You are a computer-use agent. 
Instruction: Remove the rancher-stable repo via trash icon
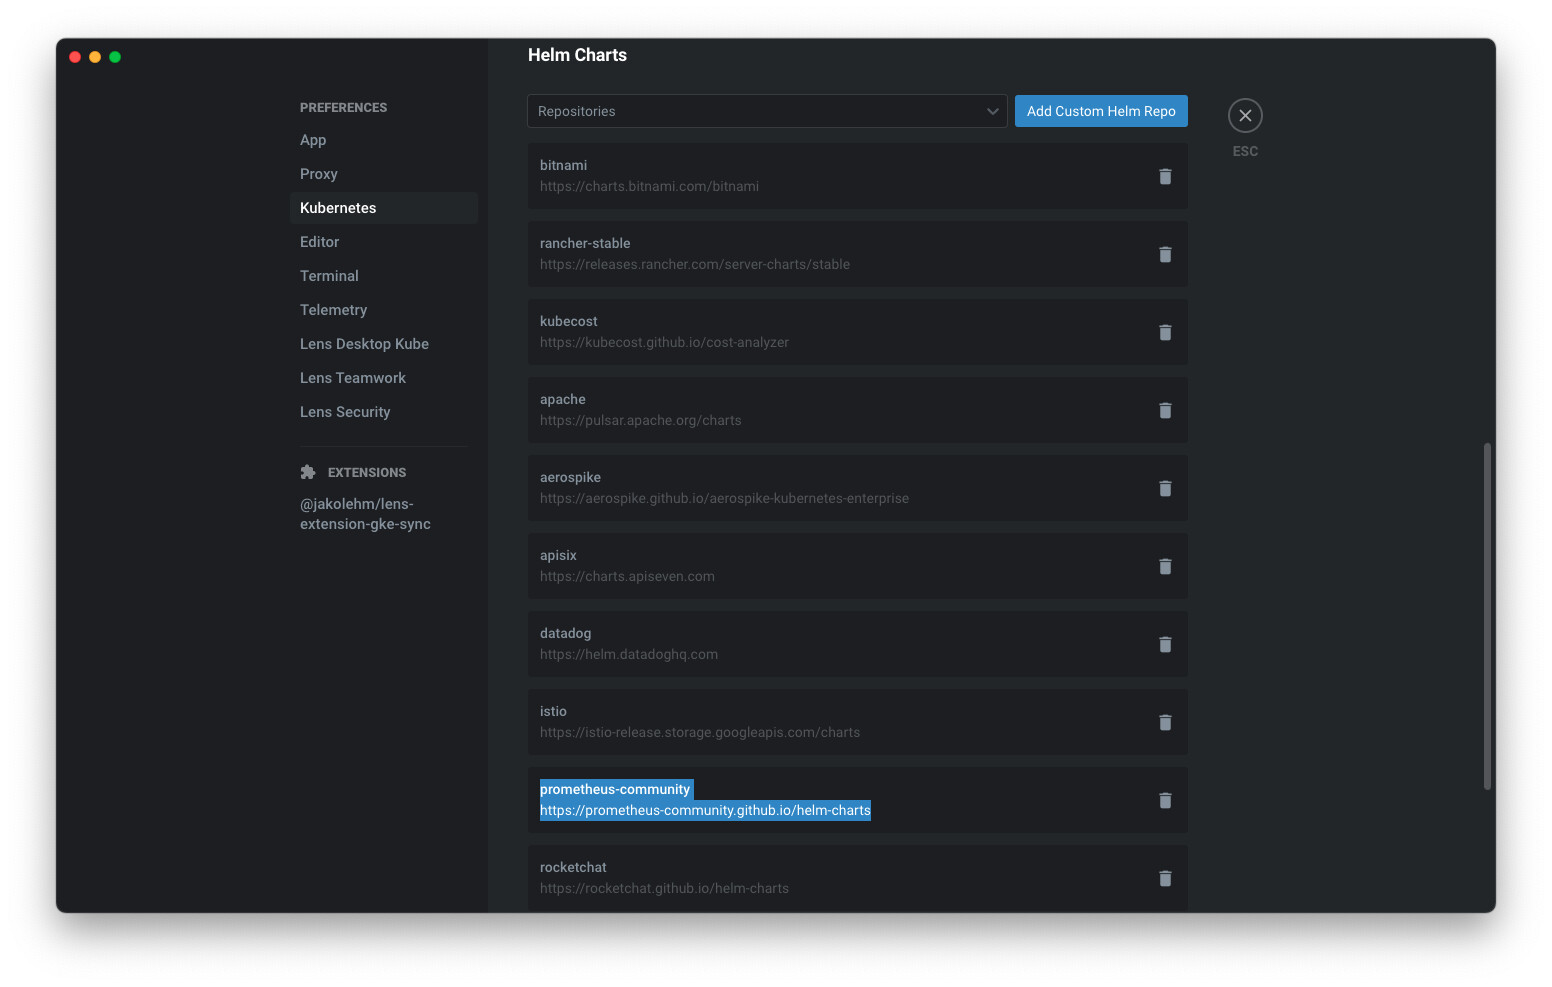tap(1165, 255)
